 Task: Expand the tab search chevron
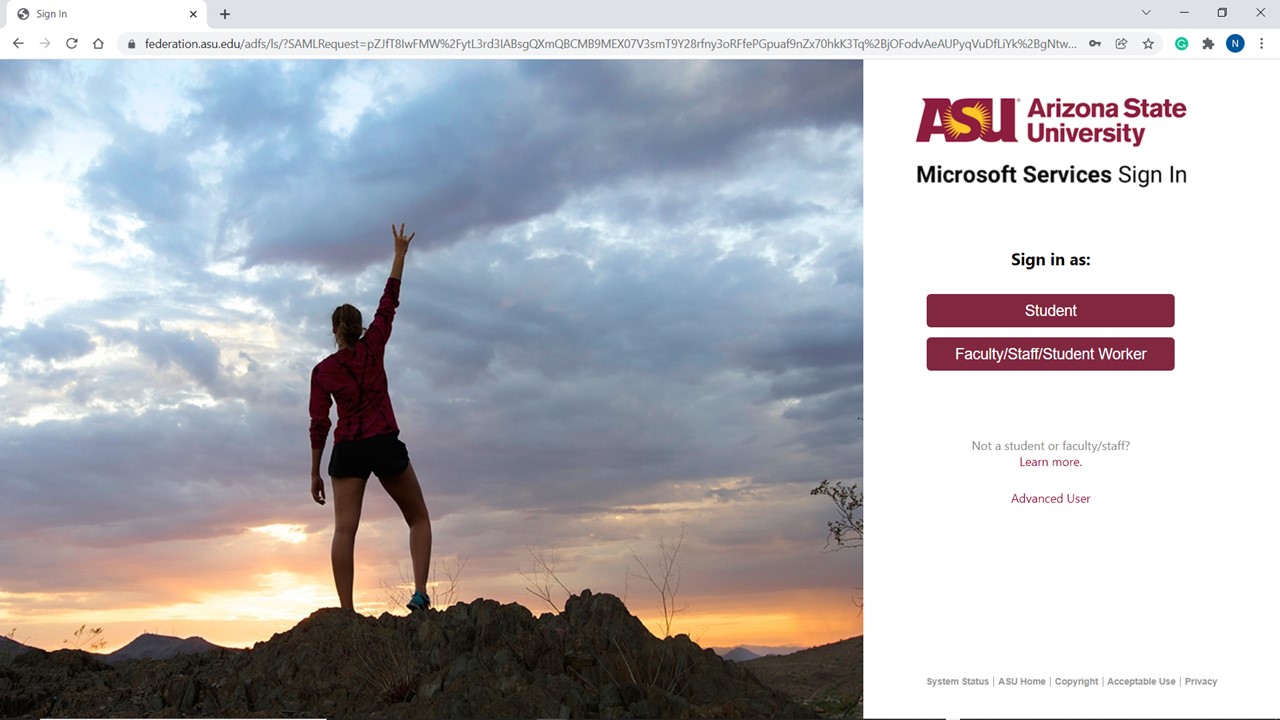(x=1146, y=13)
